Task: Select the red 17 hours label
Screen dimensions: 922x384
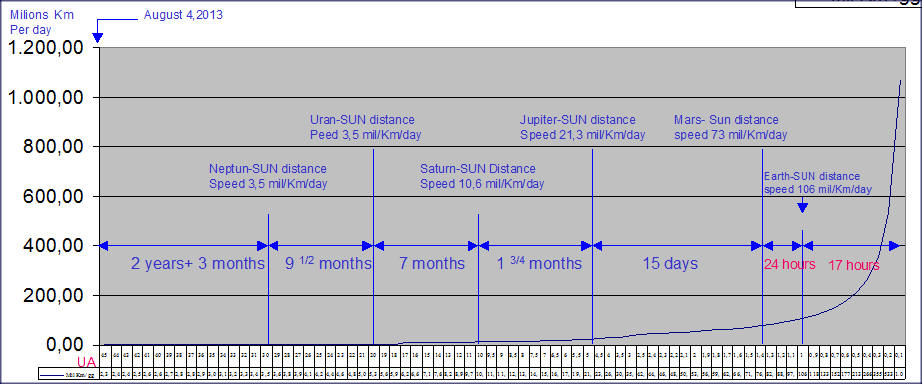Action: click(x=854, y=265)
